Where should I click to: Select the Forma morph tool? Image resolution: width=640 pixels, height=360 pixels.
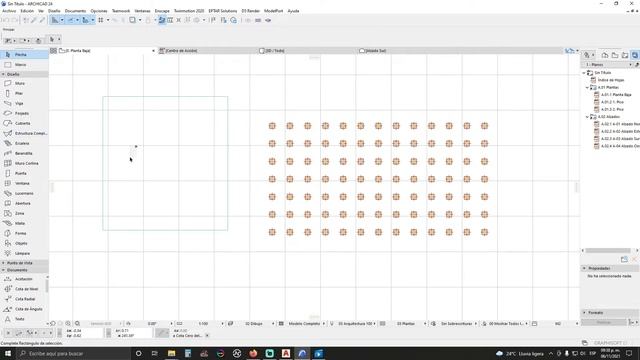[24, 233]
